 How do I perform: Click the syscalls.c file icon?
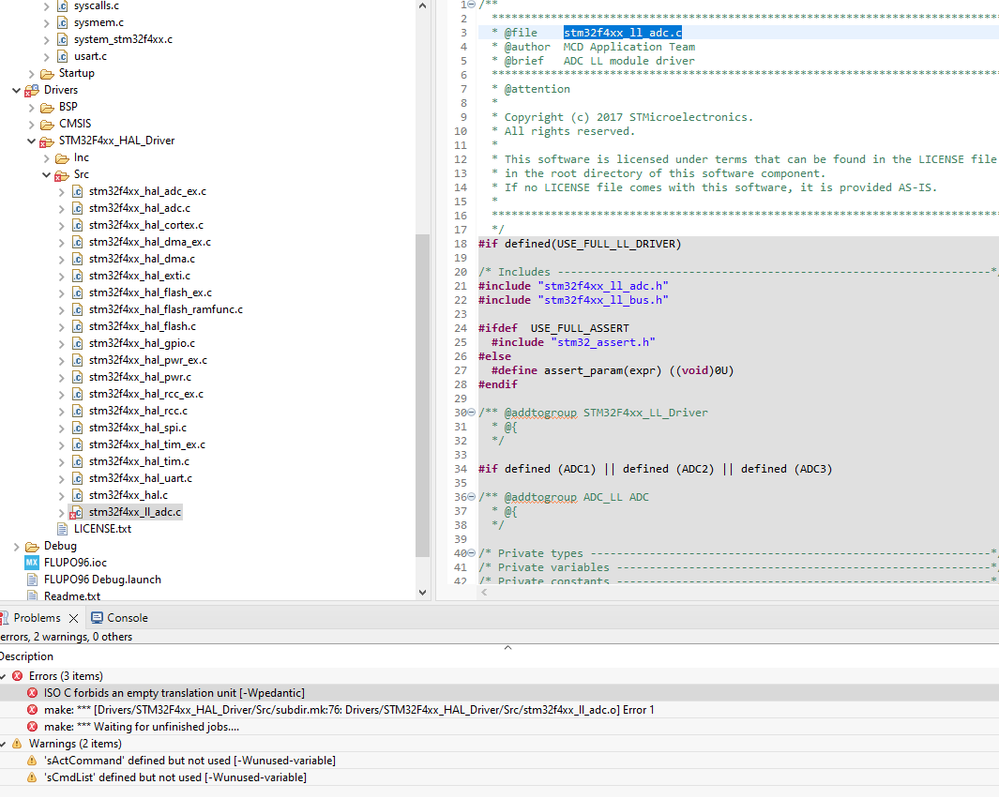62,6
